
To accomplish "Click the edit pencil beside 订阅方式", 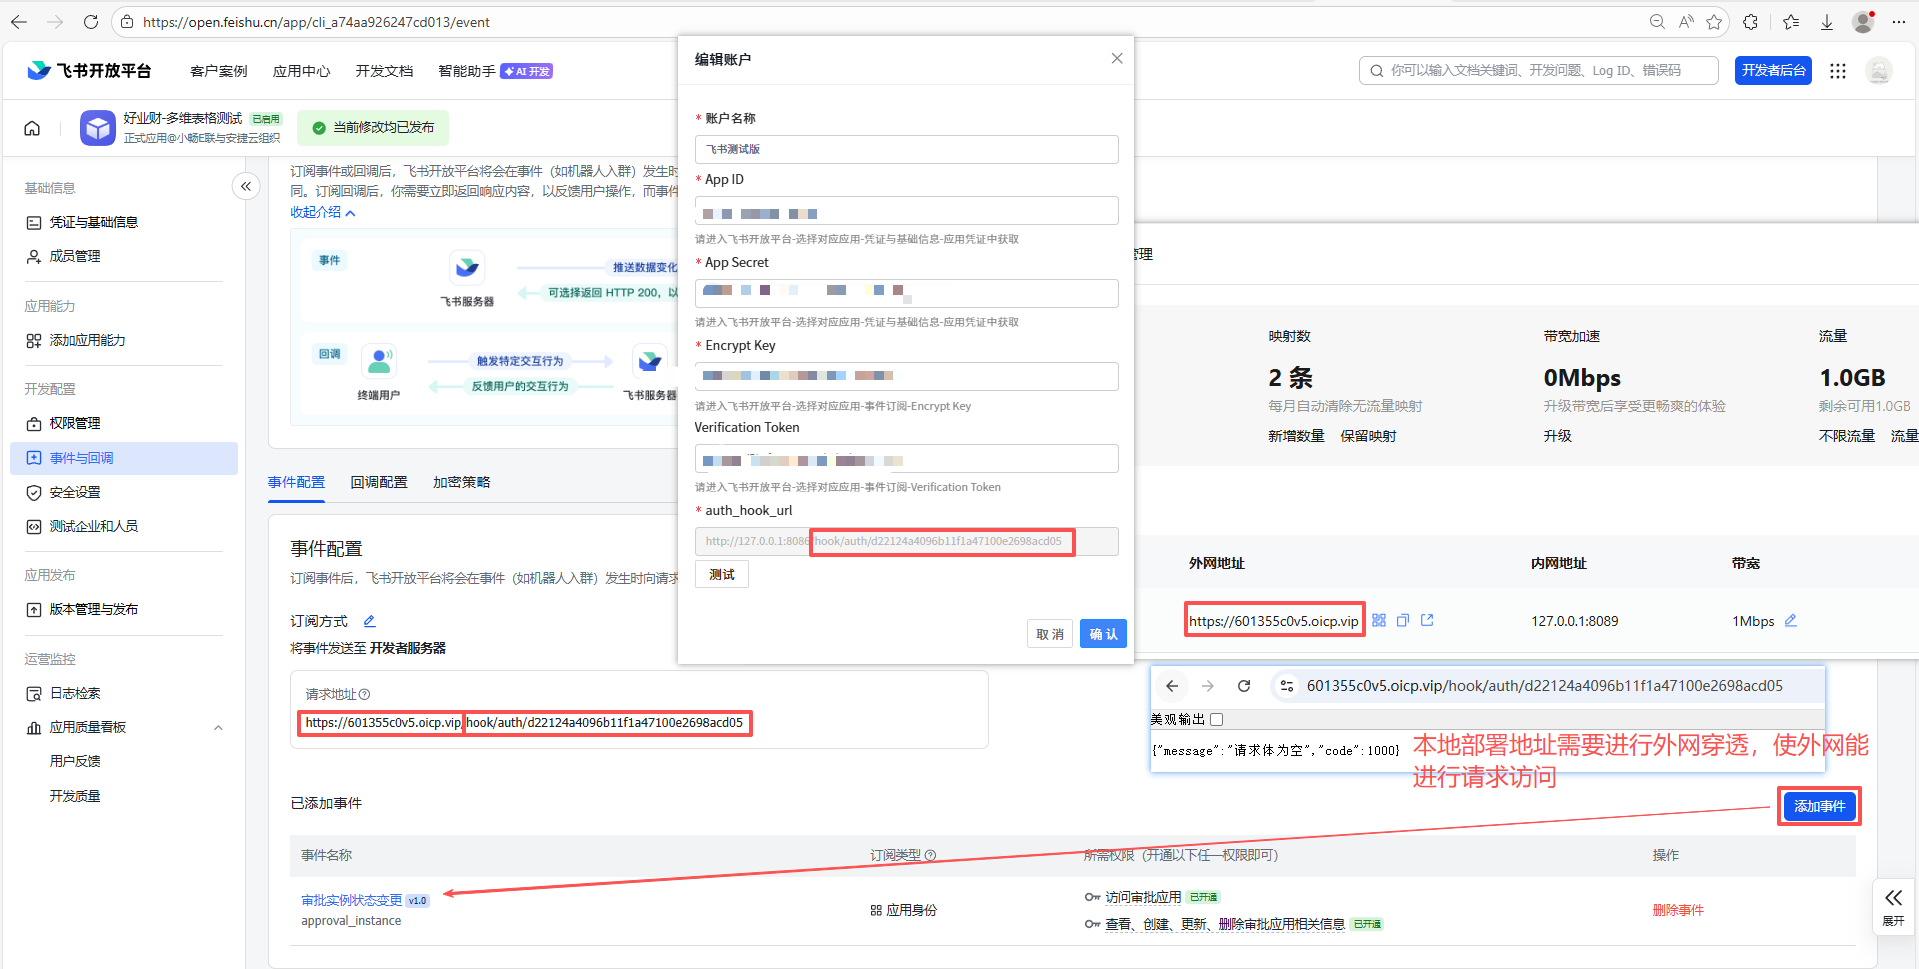I will (369, 621).
